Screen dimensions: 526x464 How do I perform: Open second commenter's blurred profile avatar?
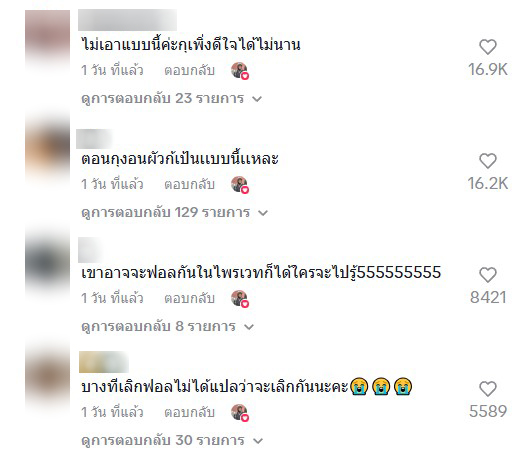click(47, 148)
